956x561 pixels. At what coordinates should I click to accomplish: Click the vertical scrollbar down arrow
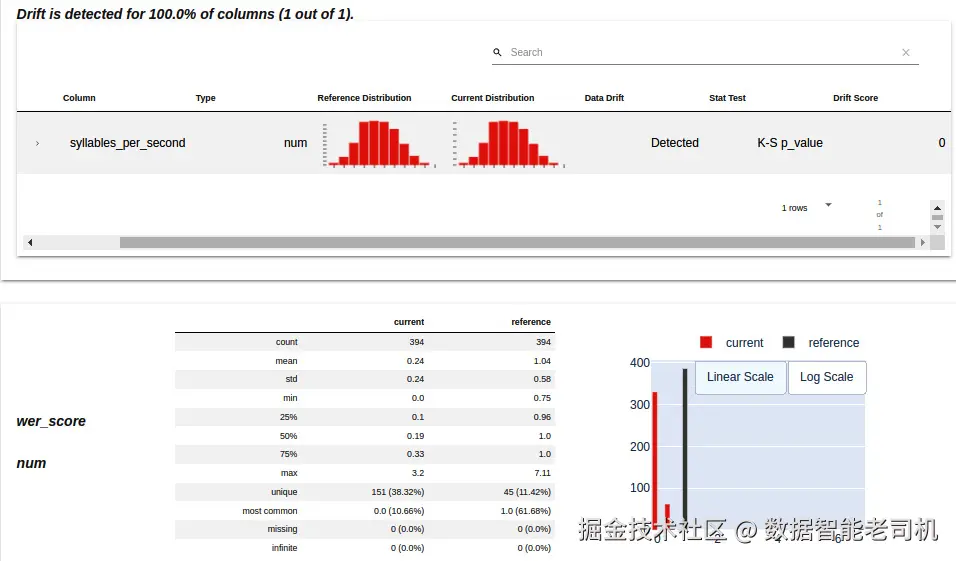click(938, 227)
